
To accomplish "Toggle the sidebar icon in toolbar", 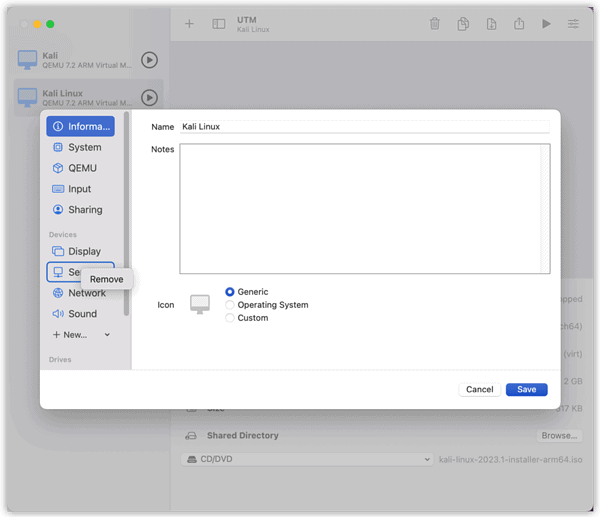I will click(x=219, y=23).
